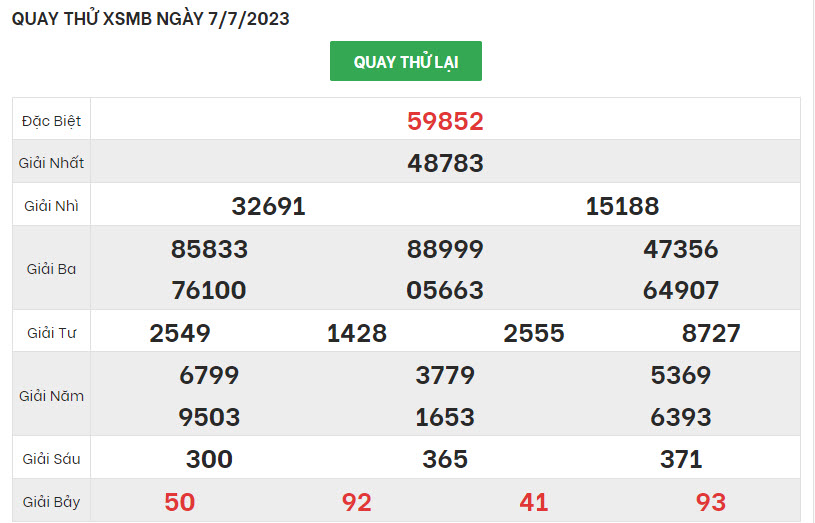This screenshot has width=815, height=523.
Task: Click the red special prize number 59852
Action: (445, 121)
